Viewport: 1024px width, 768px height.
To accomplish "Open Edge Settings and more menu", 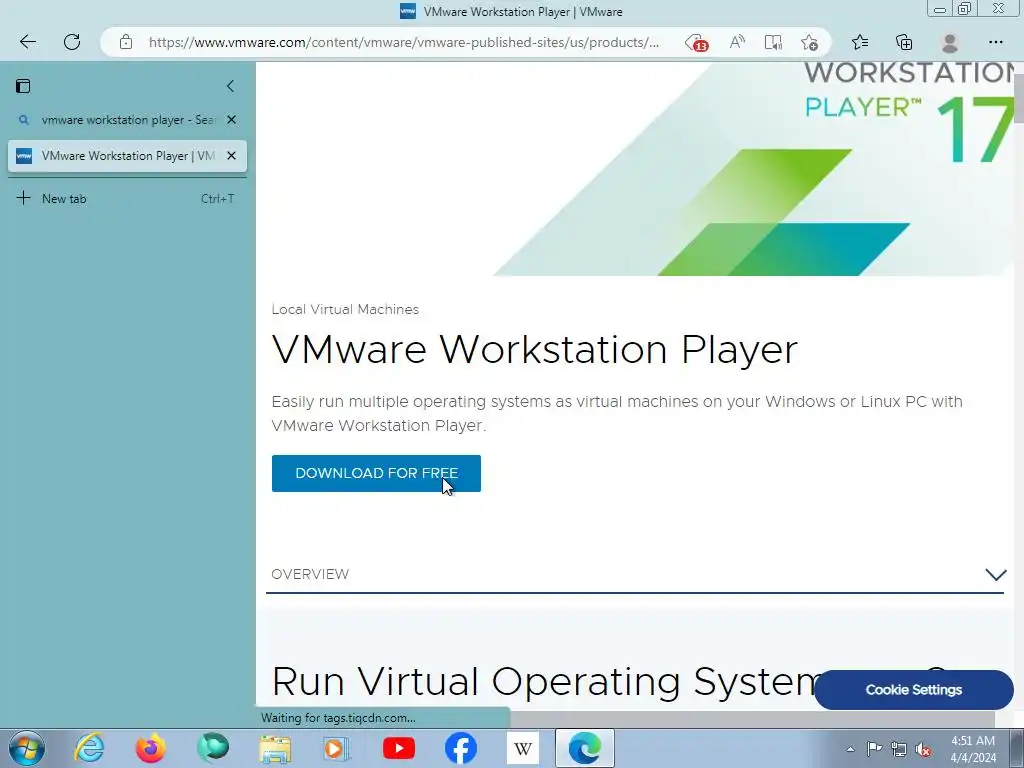I will (995, 42).
